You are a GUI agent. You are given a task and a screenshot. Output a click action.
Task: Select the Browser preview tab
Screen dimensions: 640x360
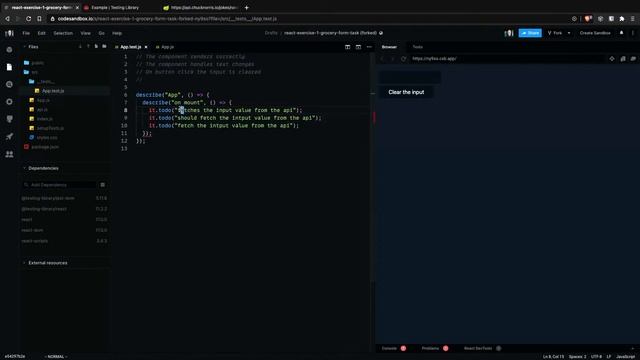pyautogui.click(x=389, y=47)
